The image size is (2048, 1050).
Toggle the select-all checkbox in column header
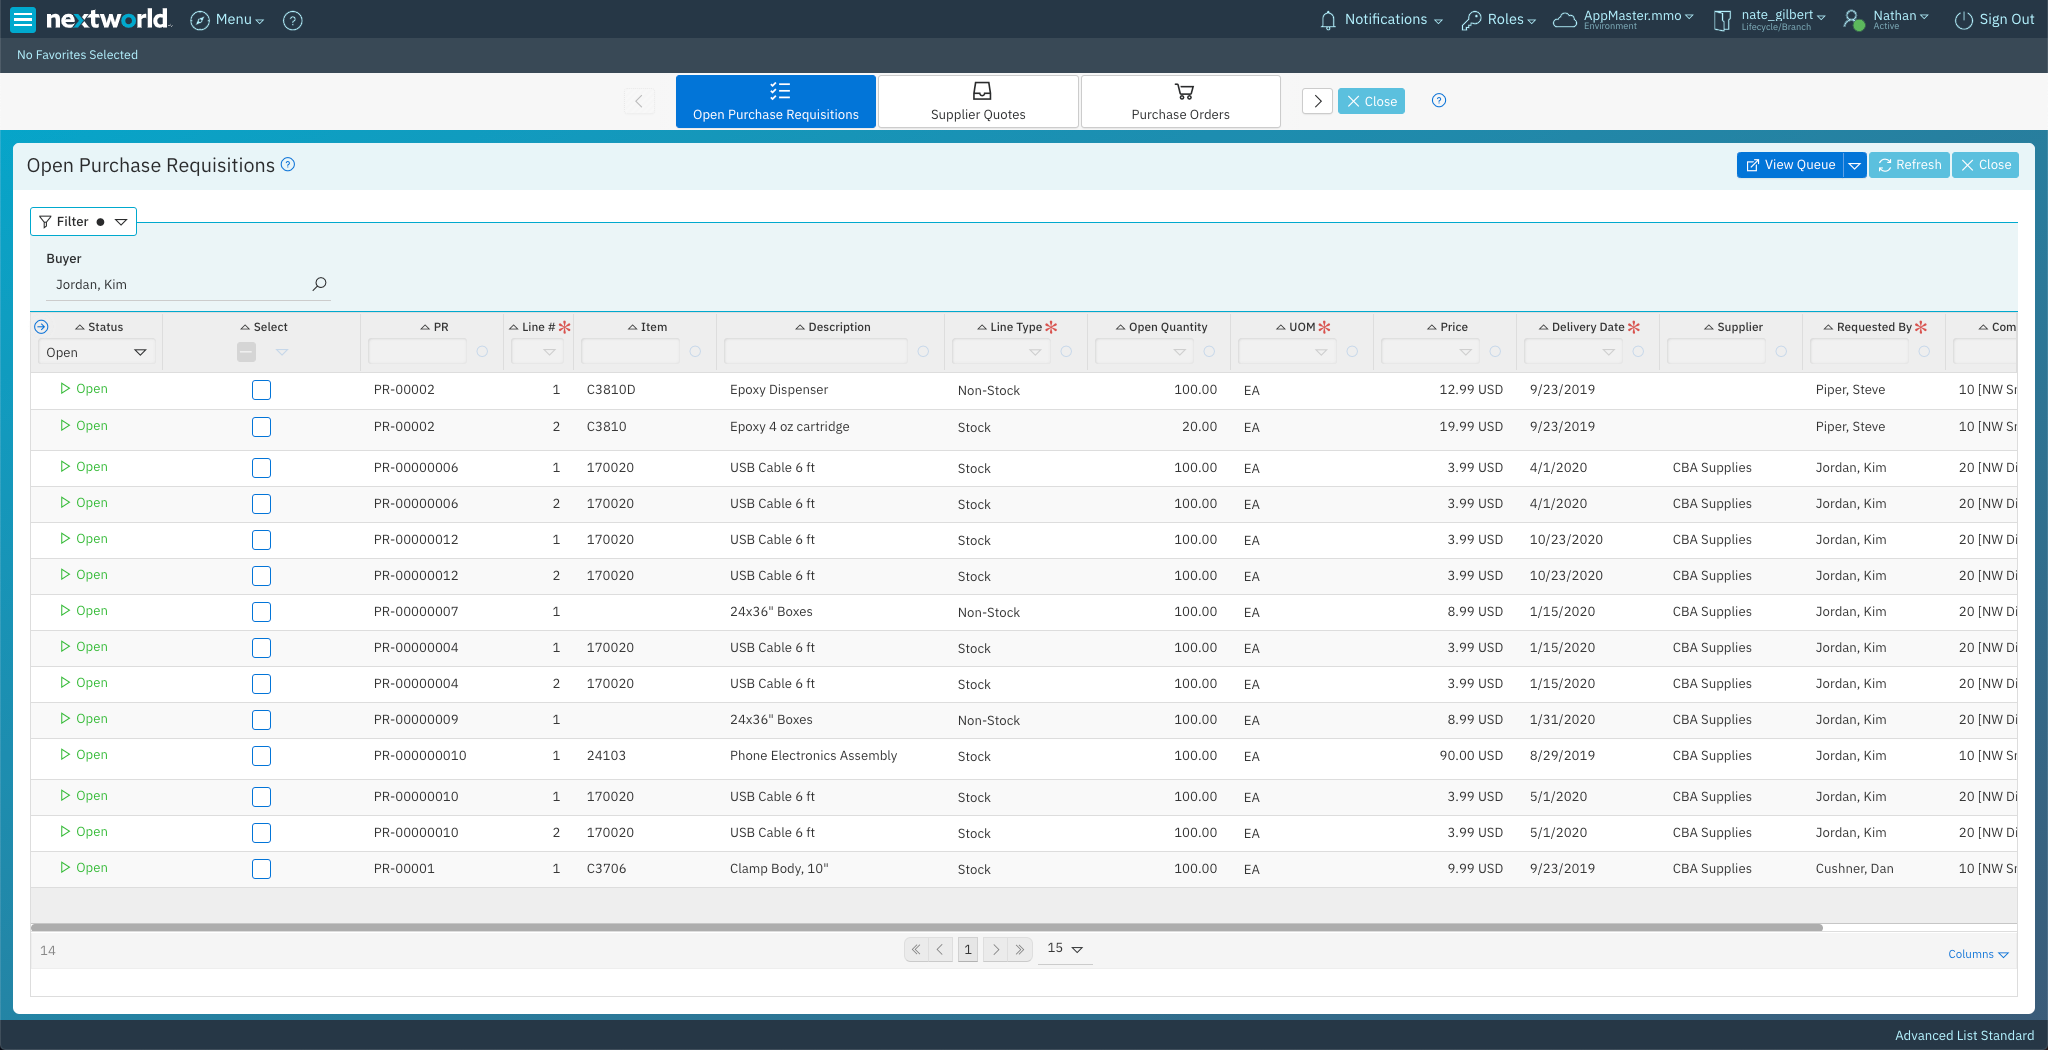pos(246,351)
